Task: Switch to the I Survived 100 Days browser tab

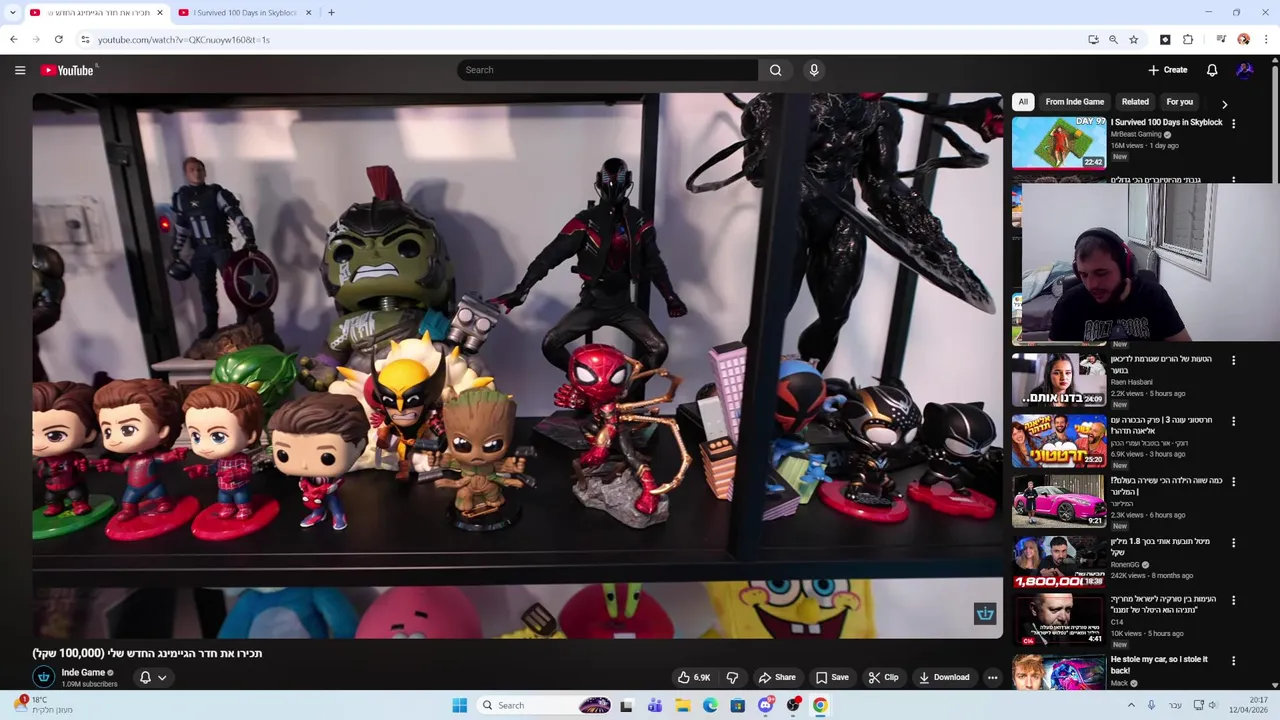Action: [244, 13]
